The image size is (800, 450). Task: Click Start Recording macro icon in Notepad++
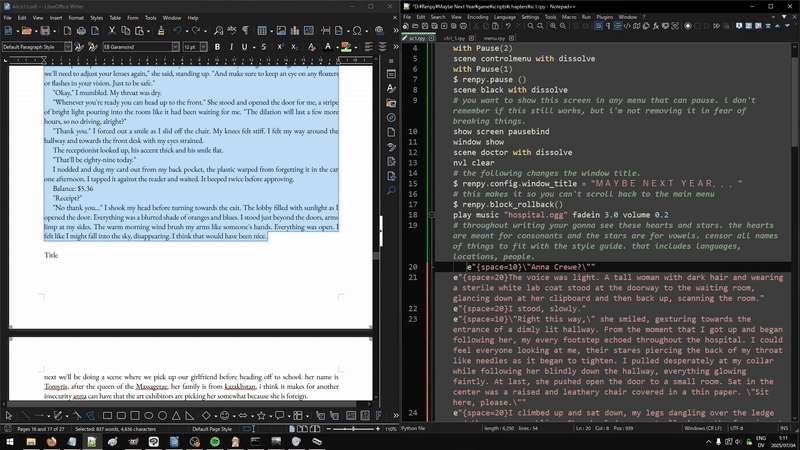click(688, 26)
